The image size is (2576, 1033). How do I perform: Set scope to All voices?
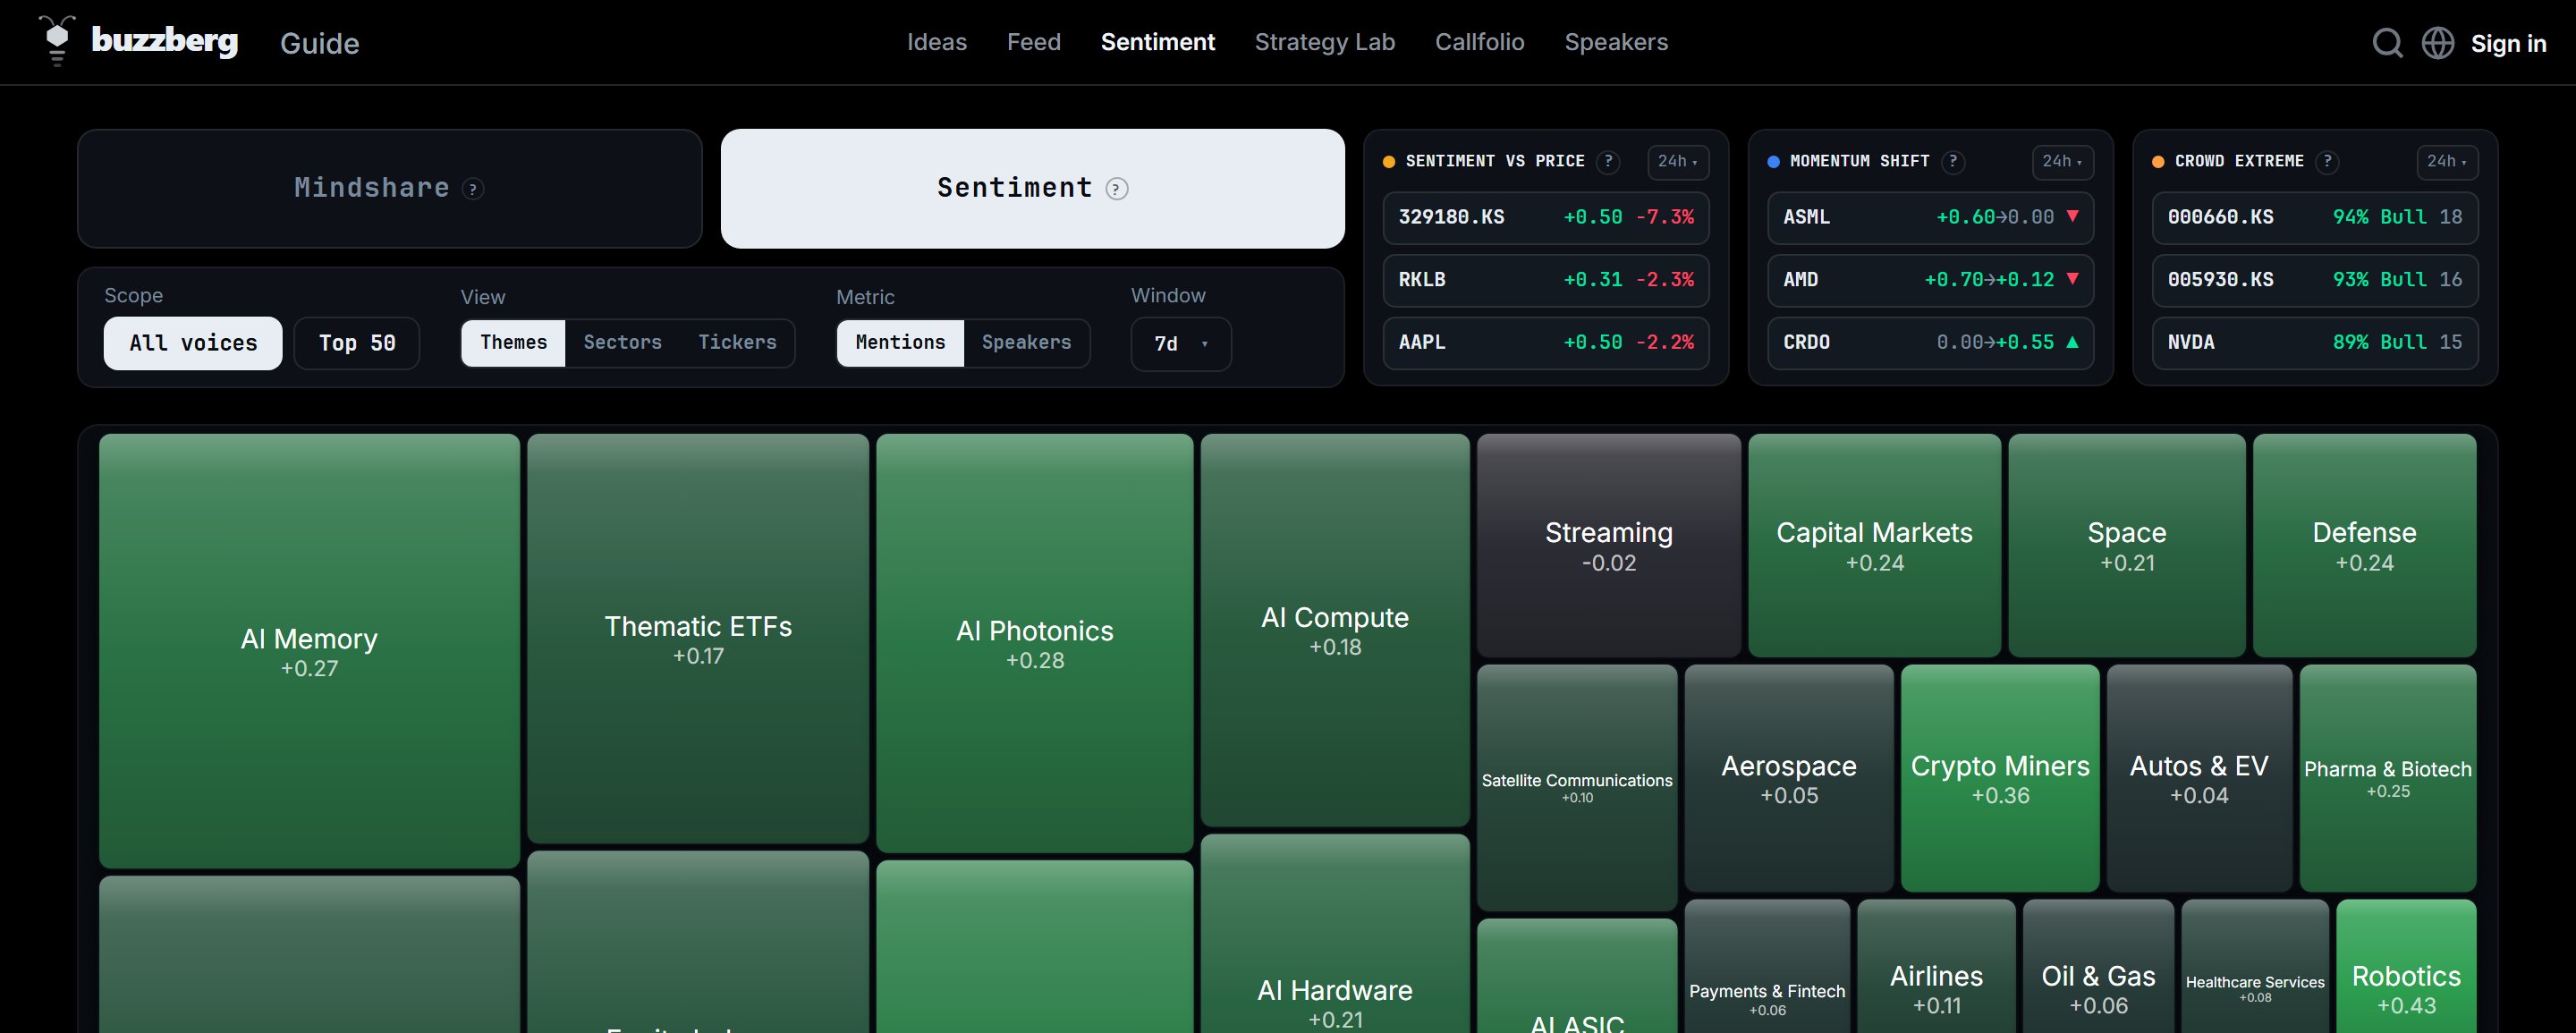coord(193,343)
